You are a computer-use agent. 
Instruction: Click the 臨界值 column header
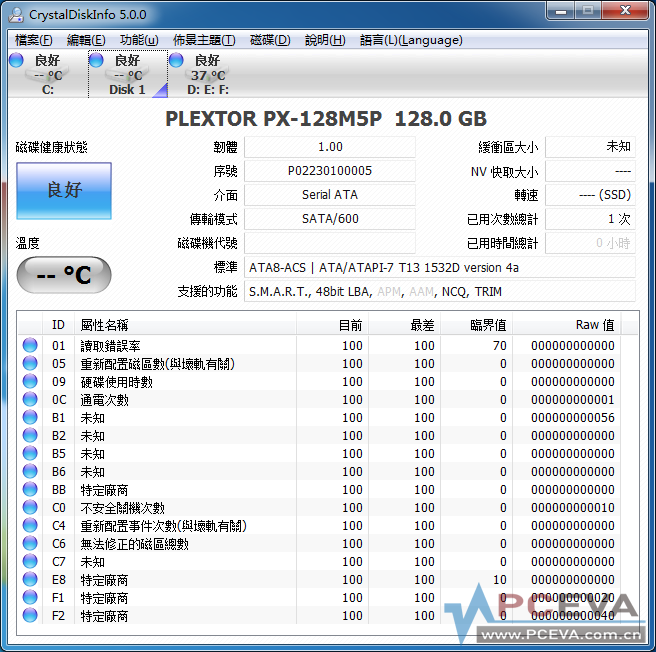pyautogui.click(x=477, y=325)
